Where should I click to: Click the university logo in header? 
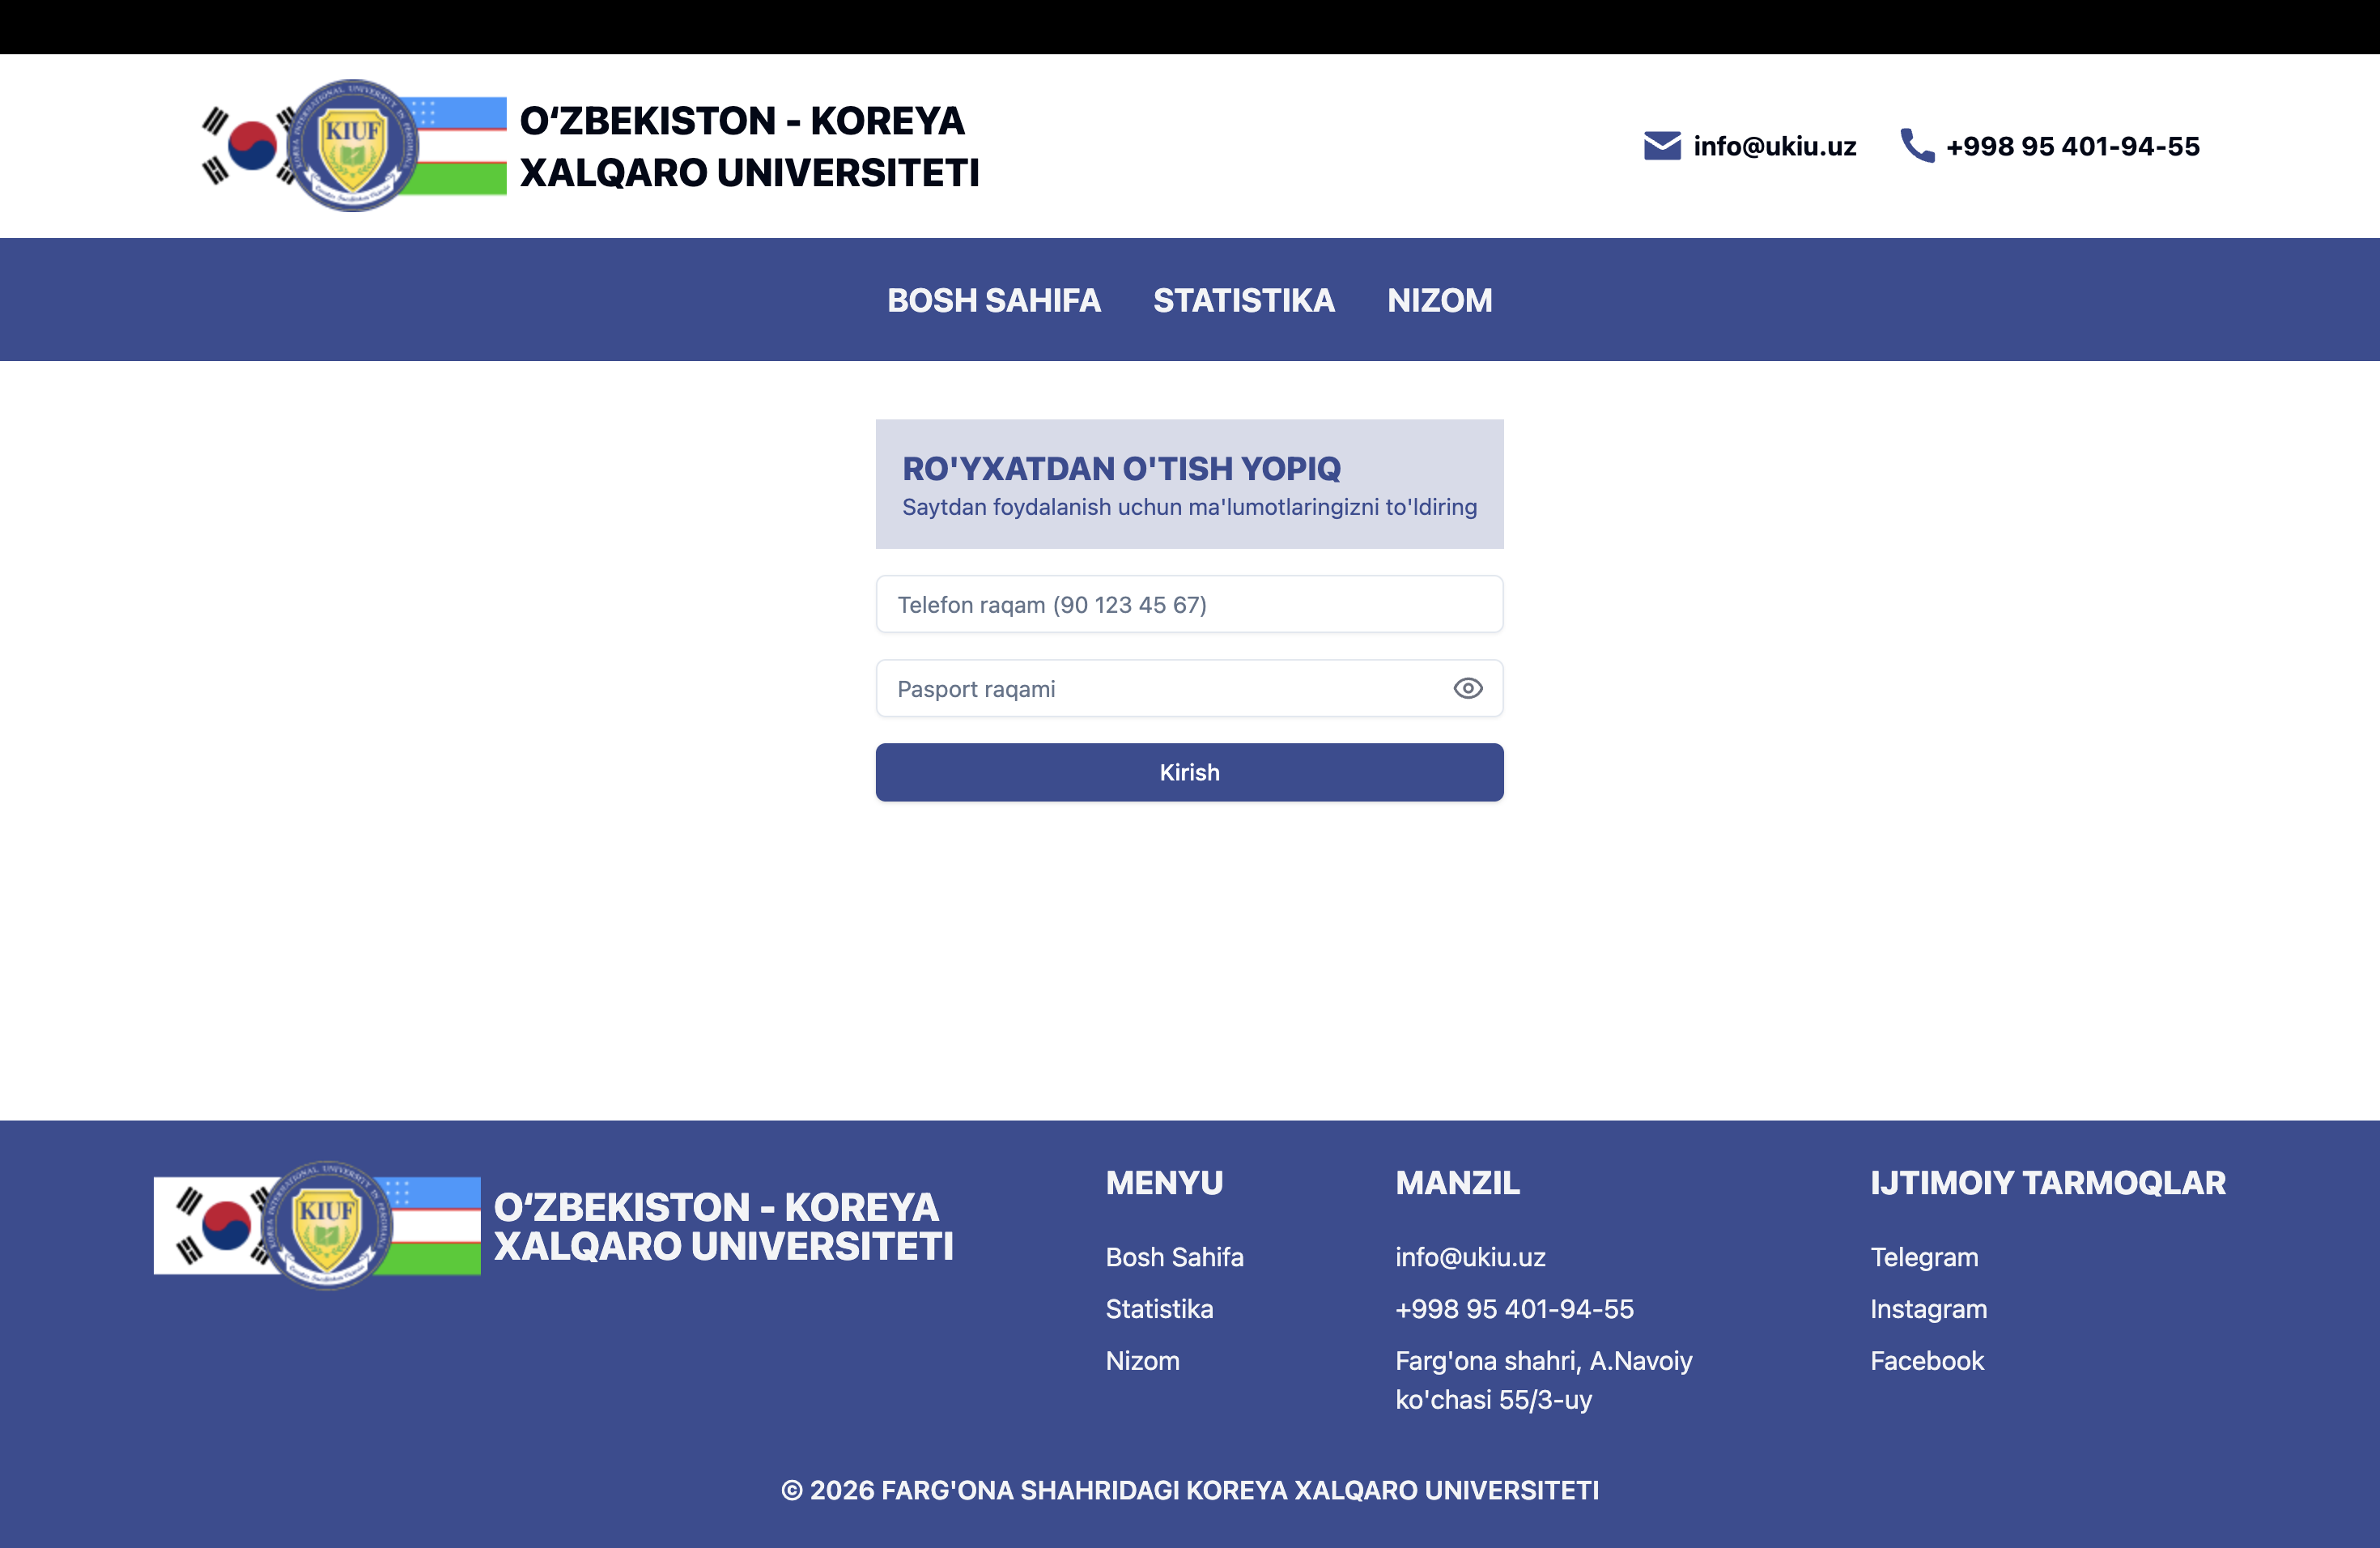(353, 146)
